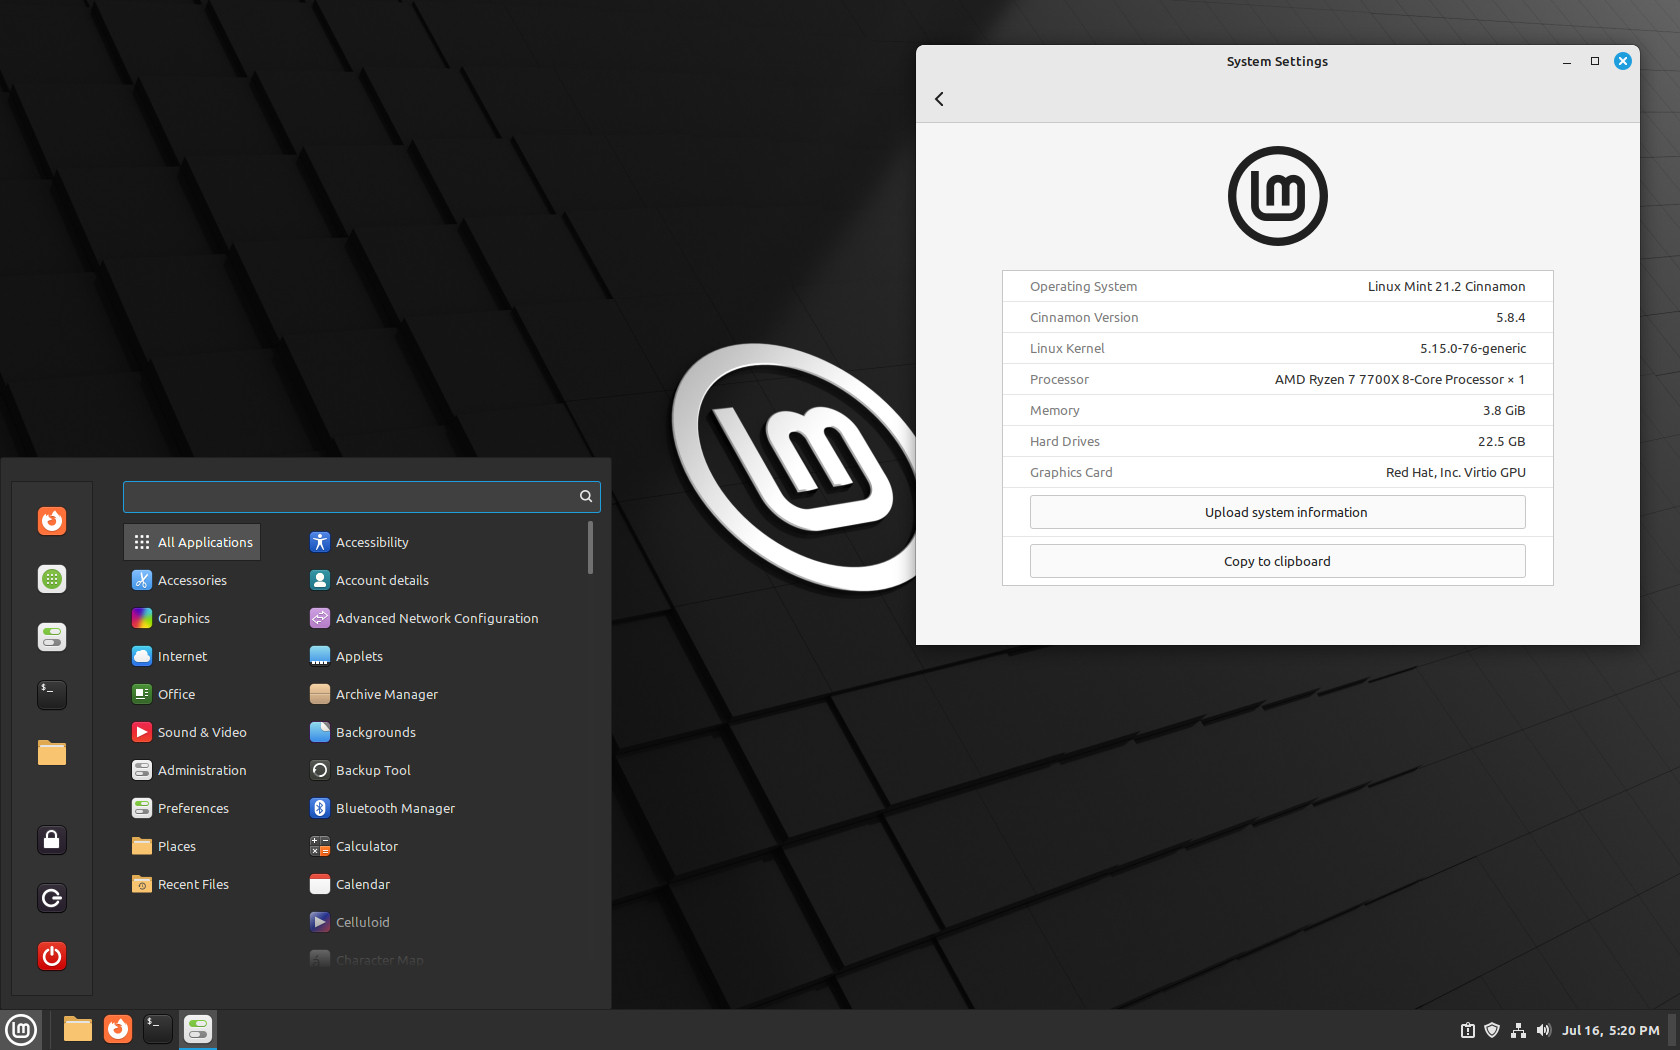Click the Logout icon in menu sidebar
The height and width of the screenshot is (1050, 1680).
pos(52,898)
